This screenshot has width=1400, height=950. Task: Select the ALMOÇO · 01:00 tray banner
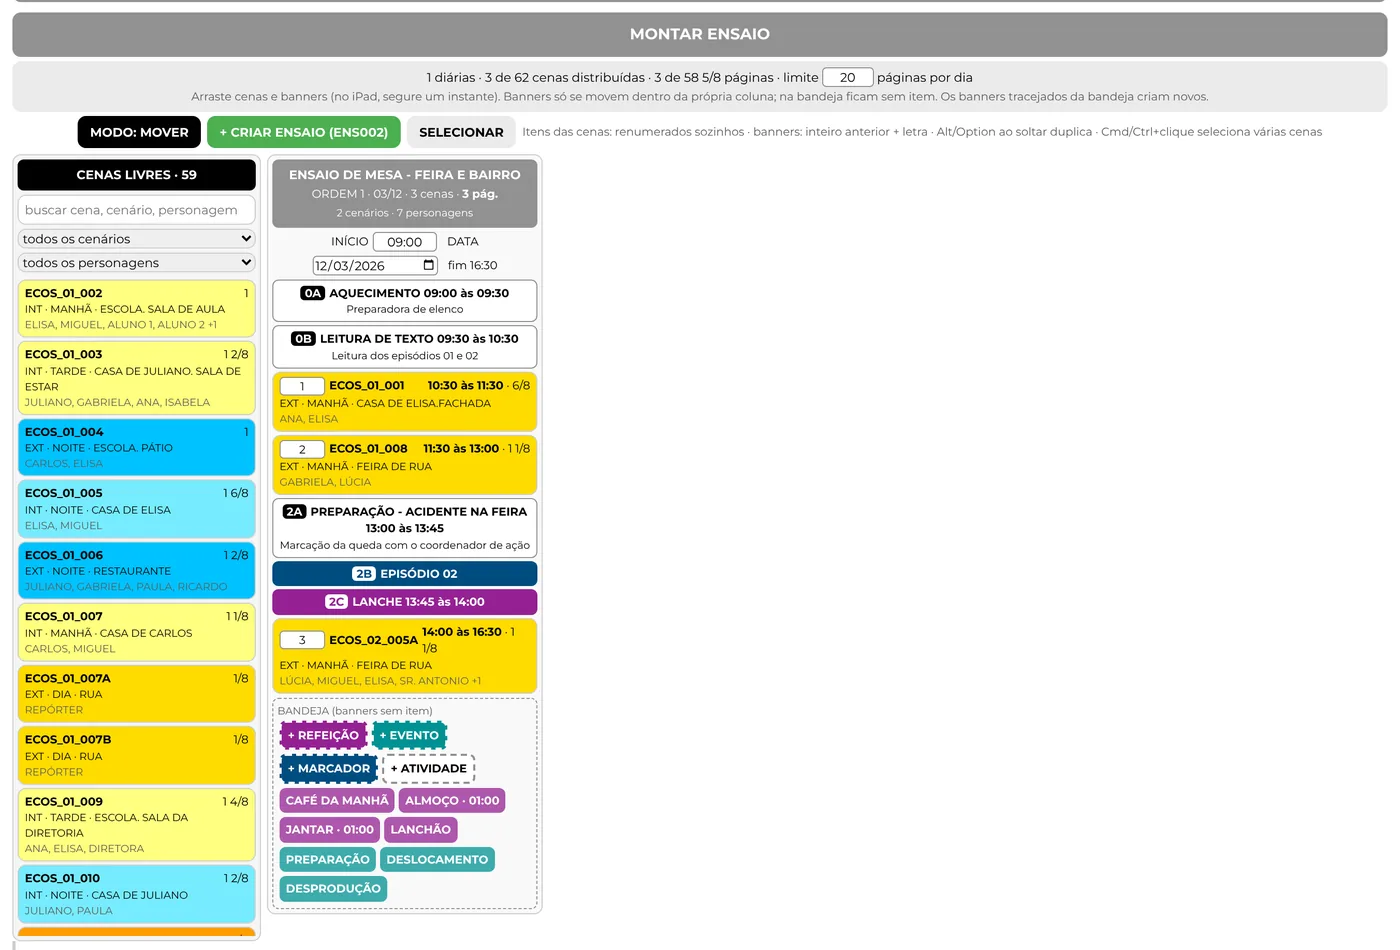[x=452, y=800]
